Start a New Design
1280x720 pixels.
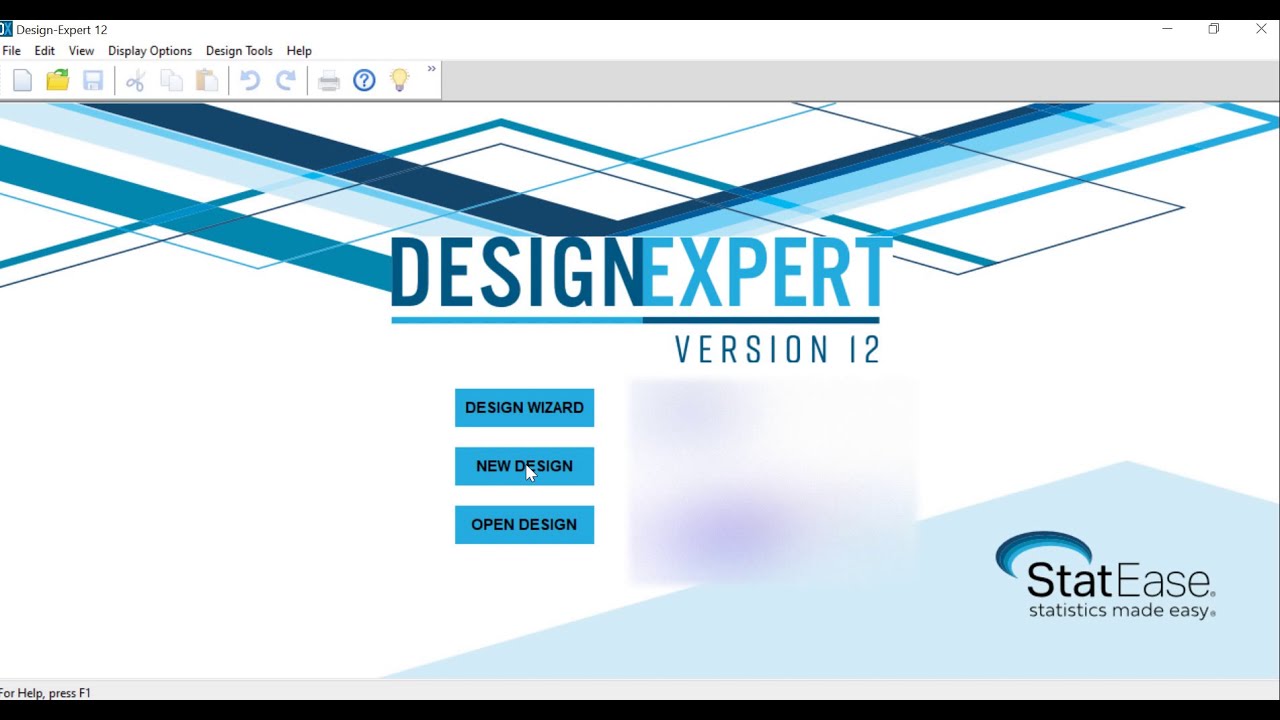tap(524, 466)
